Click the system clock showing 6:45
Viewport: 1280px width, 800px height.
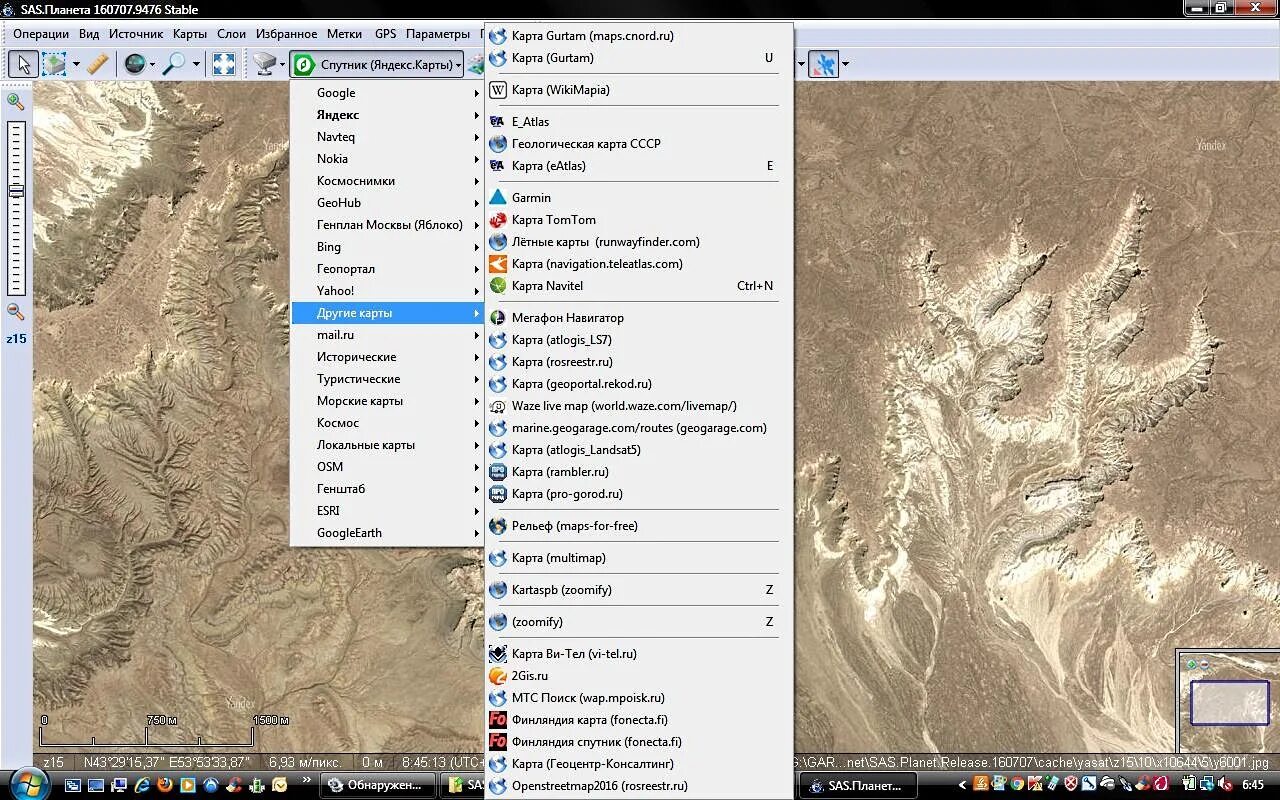[x=1252, y=786]
